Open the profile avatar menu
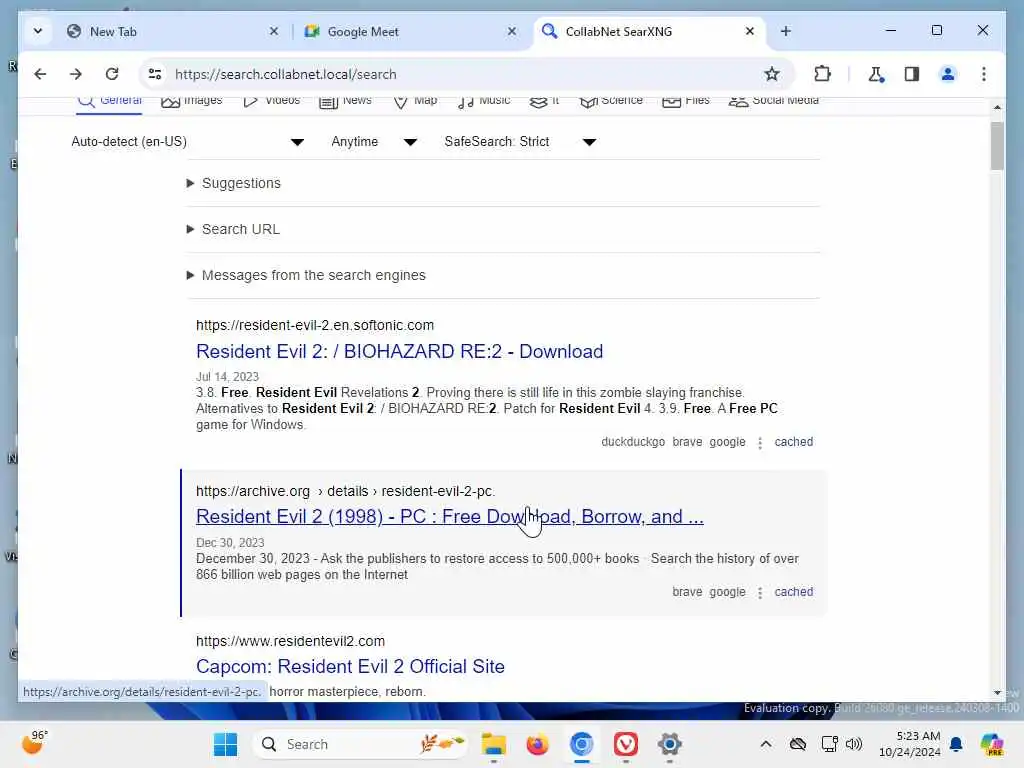 click(948, 74)
